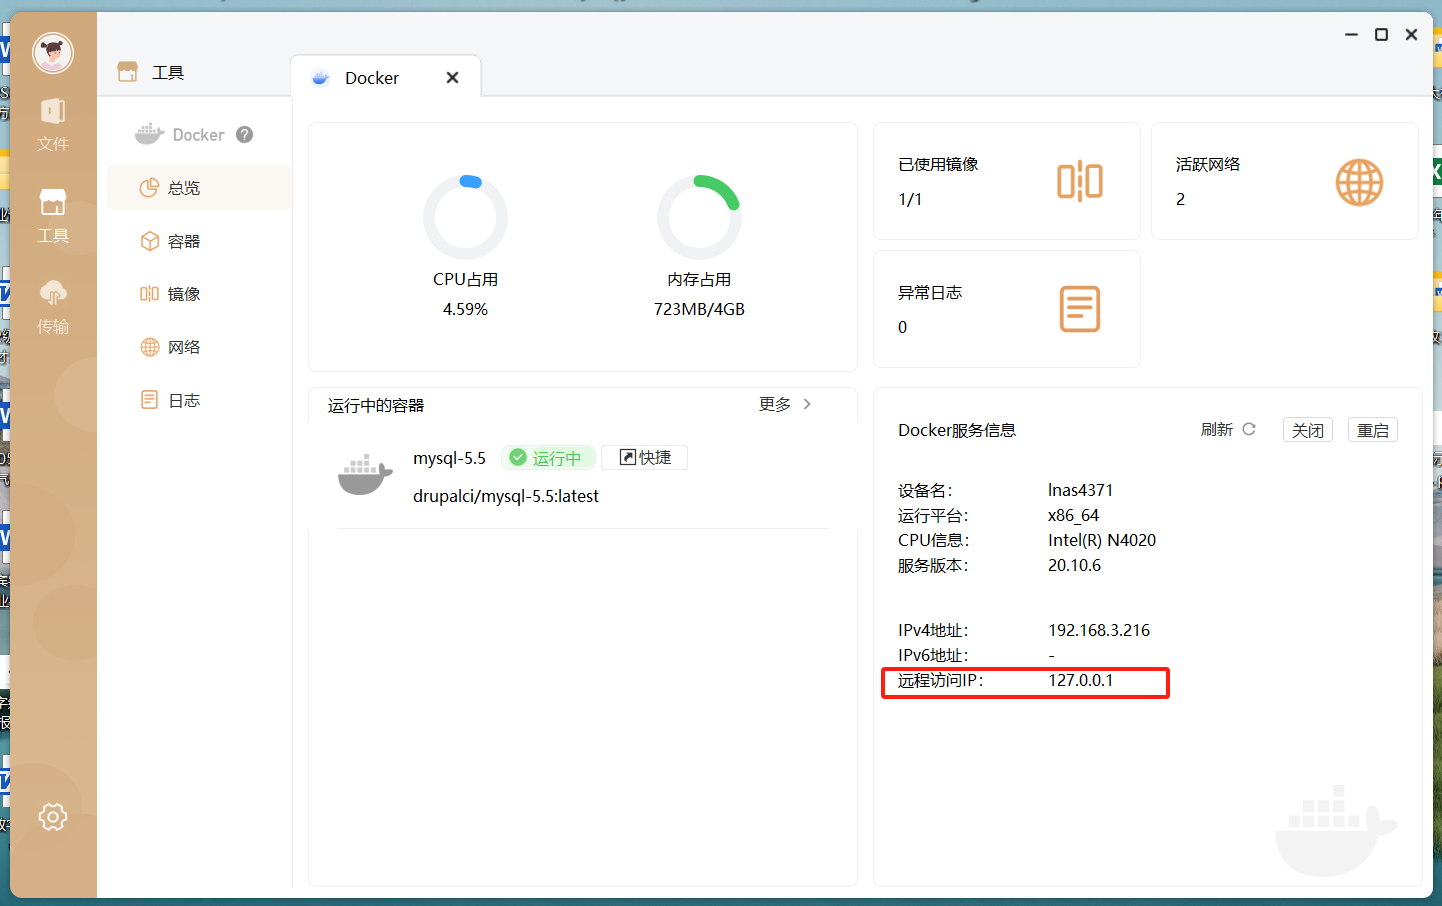Viewport: 1442px width, 906px height.
Task: Click 重启 to restart Docker service
Action: point(1373,430)
